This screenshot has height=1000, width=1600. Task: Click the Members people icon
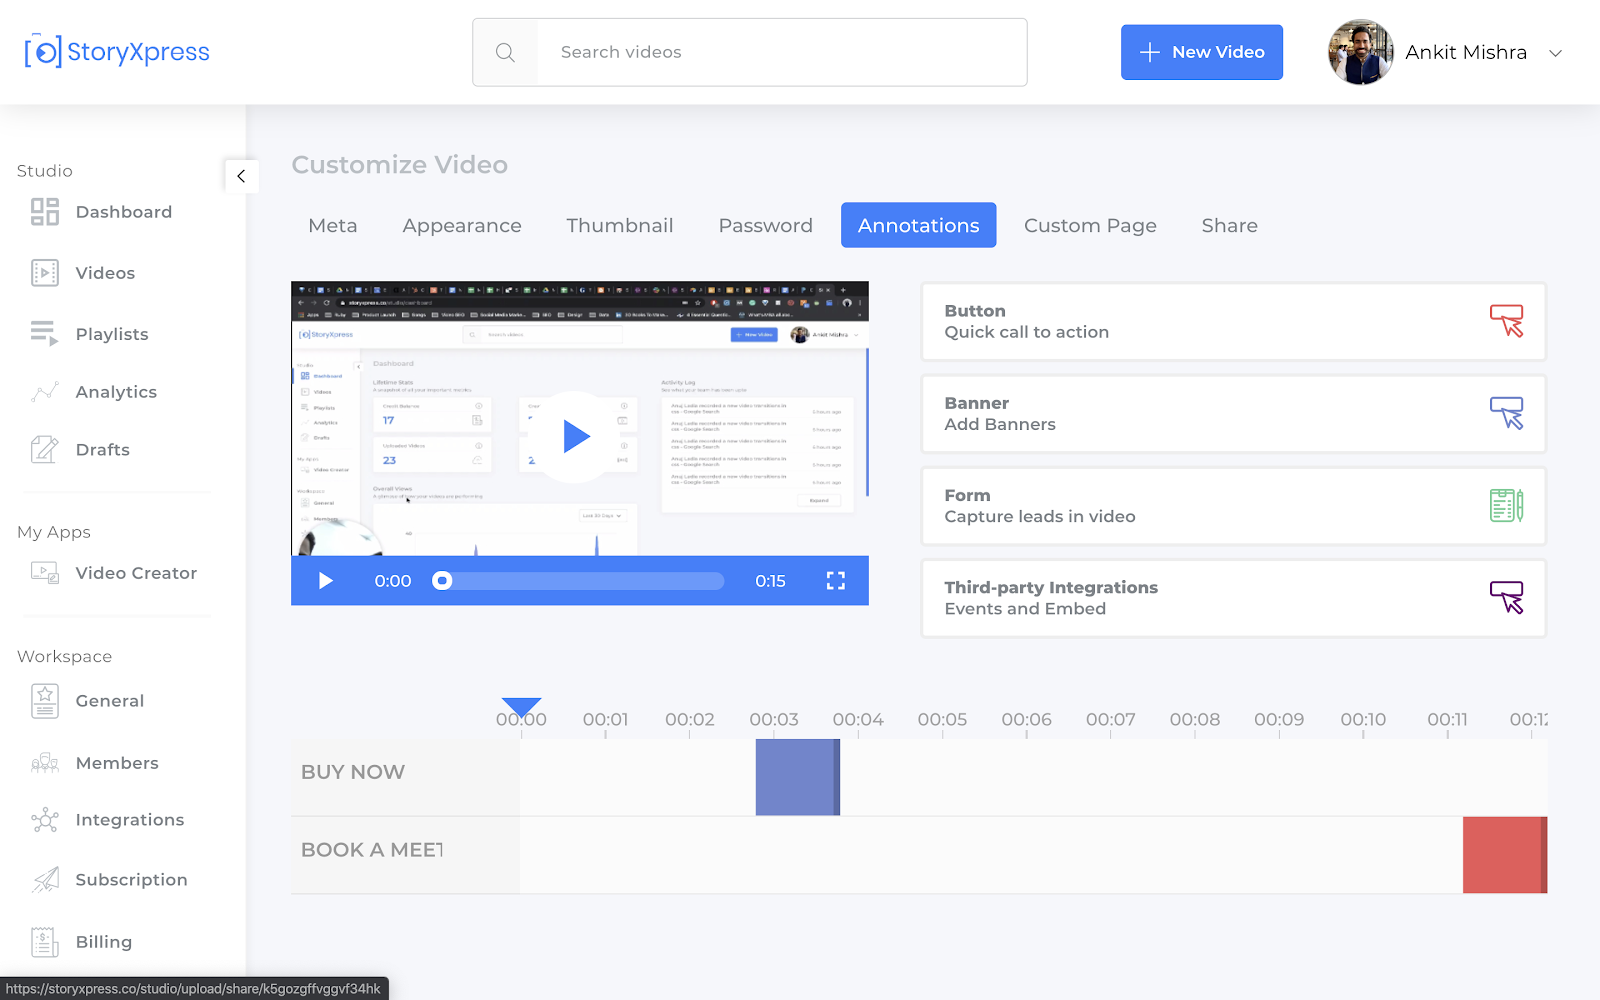point(45,763)
